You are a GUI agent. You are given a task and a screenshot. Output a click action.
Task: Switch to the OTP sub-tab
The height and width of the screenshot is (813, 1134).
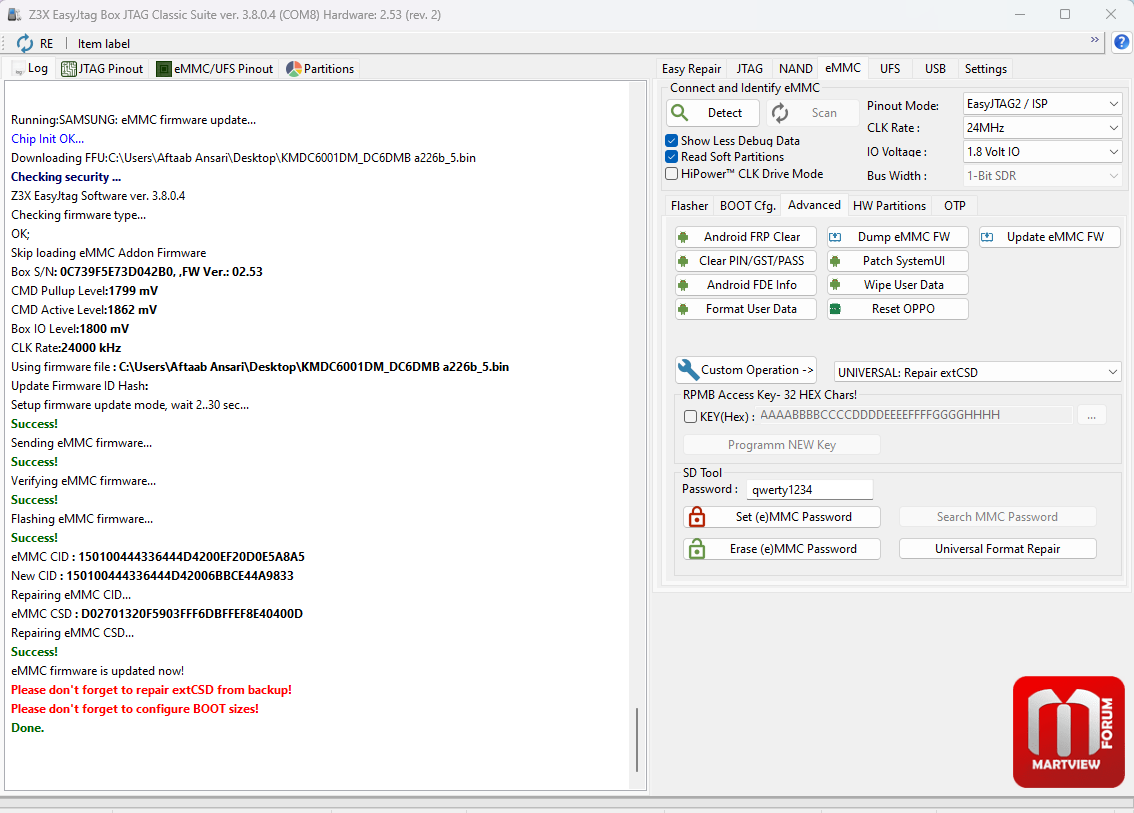tap(955, 206)
